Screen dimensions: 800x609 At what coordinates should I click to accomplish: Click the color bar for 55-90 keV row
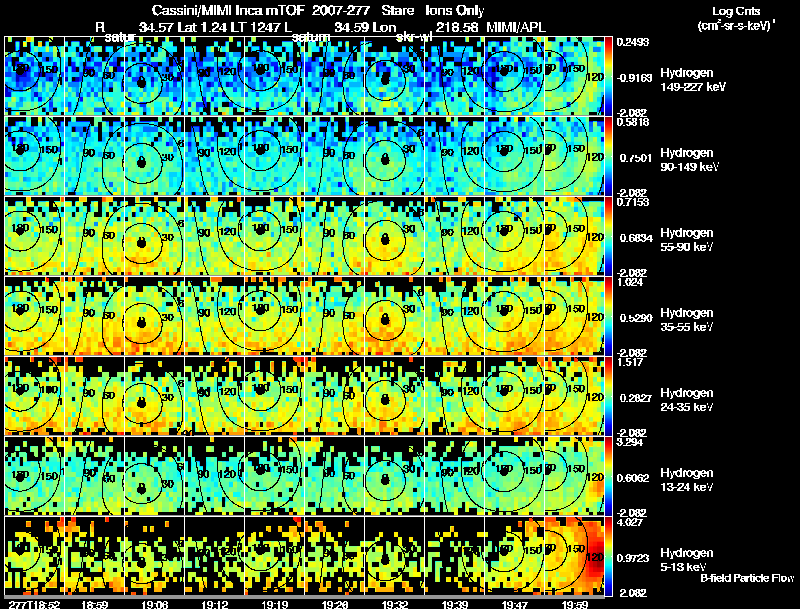point(609,236)
